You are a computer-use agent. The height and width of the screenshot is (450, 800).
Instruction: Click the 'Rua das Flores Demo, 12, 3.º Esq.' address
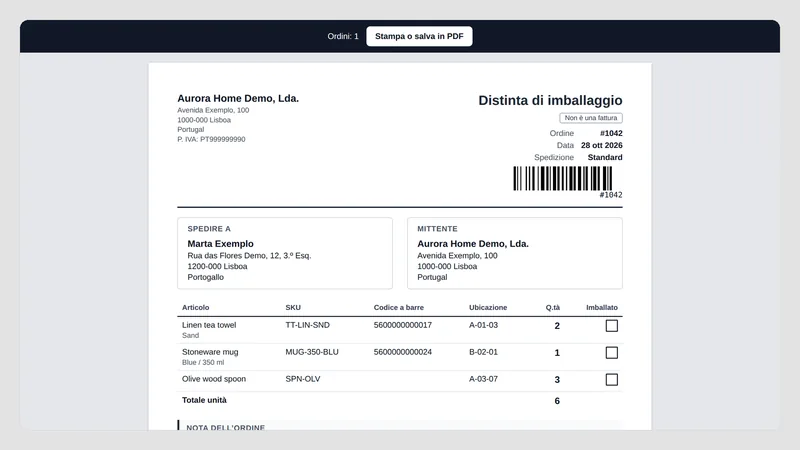point(249,256)
